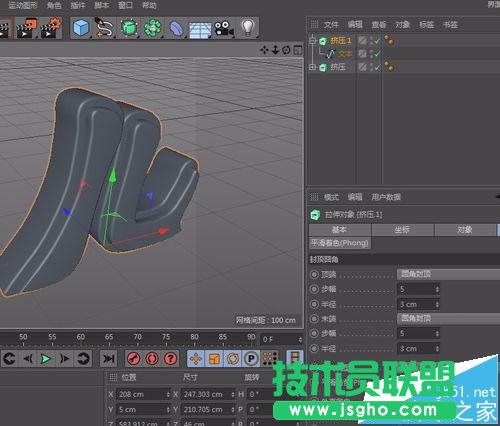The width and height of the screenshot is (500, 426).
Task: Toggle Parameter recording P icon
Action: [x=251, y=359]
